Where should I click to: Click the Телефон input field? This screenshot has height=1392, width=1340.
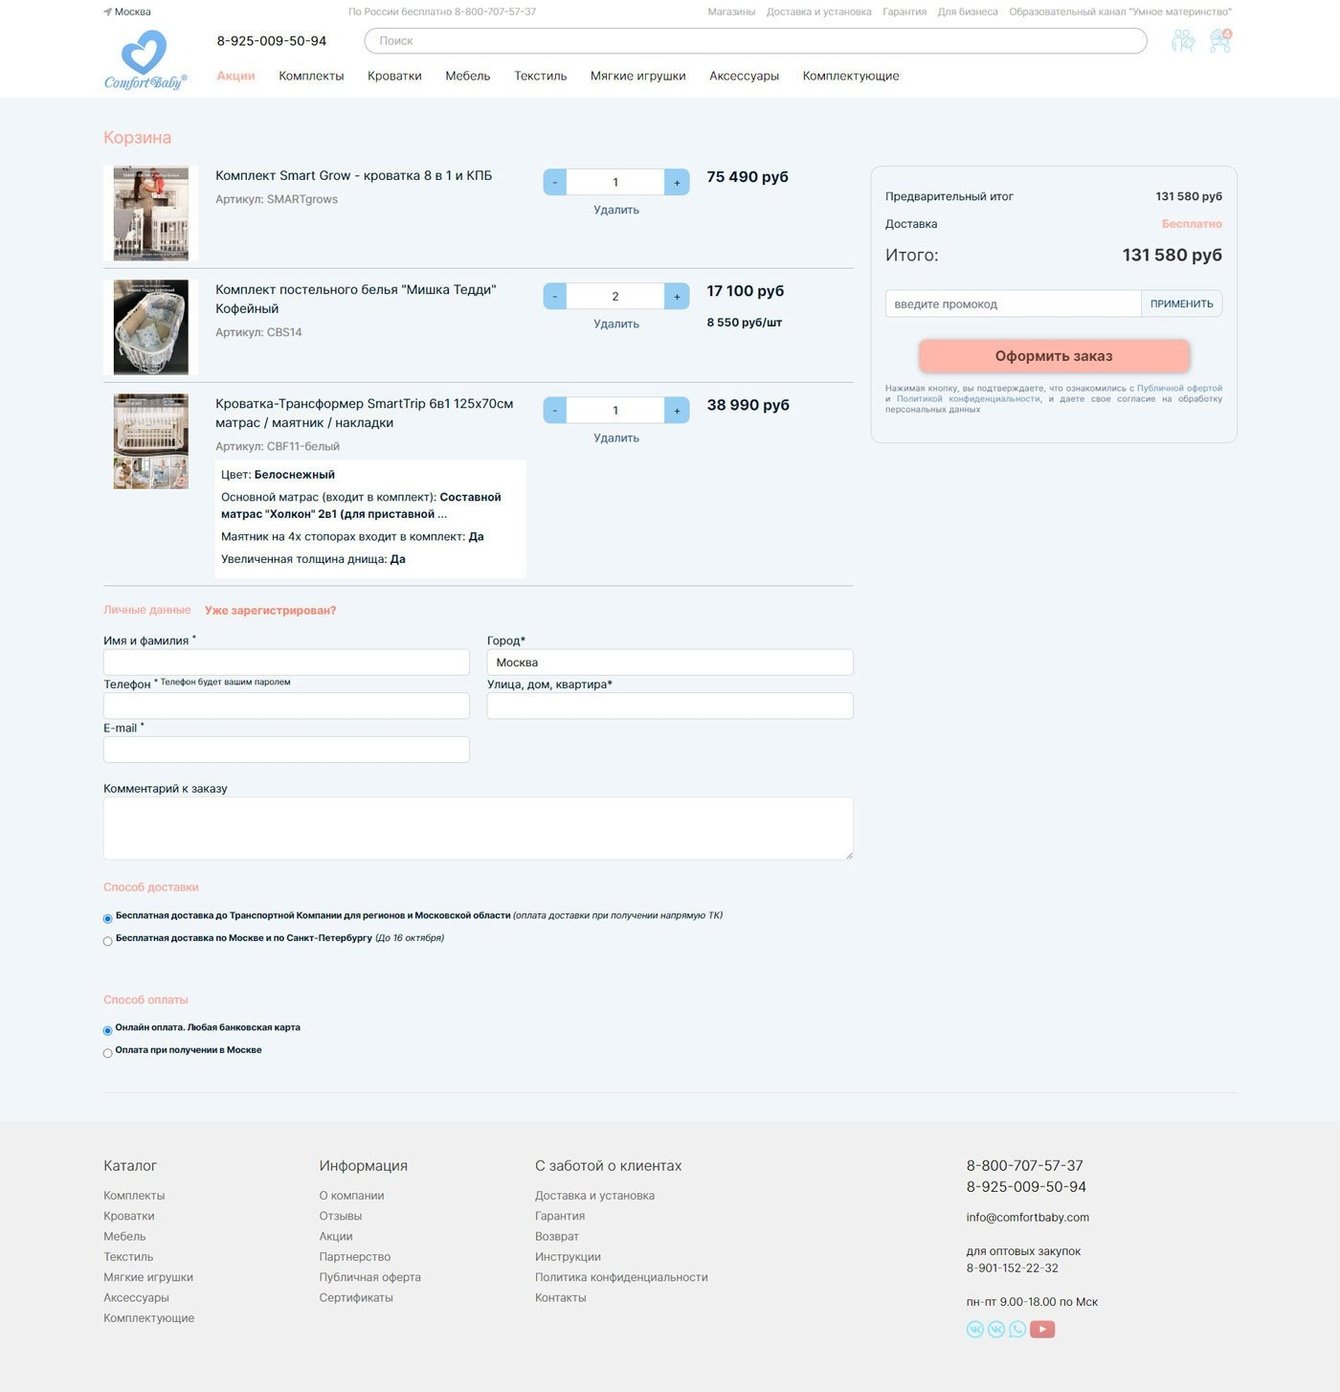coord(286,706)
